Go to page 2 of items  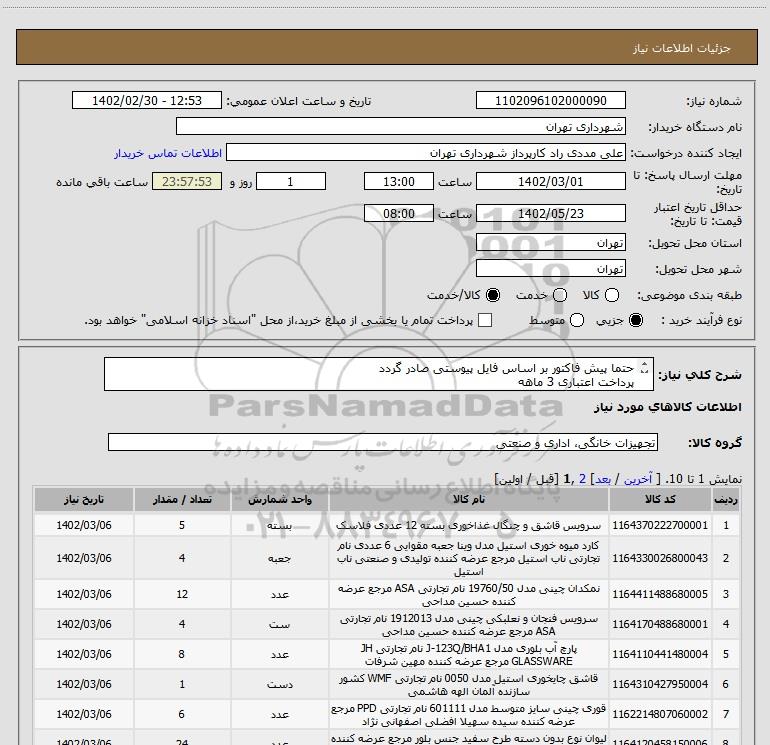582,479
